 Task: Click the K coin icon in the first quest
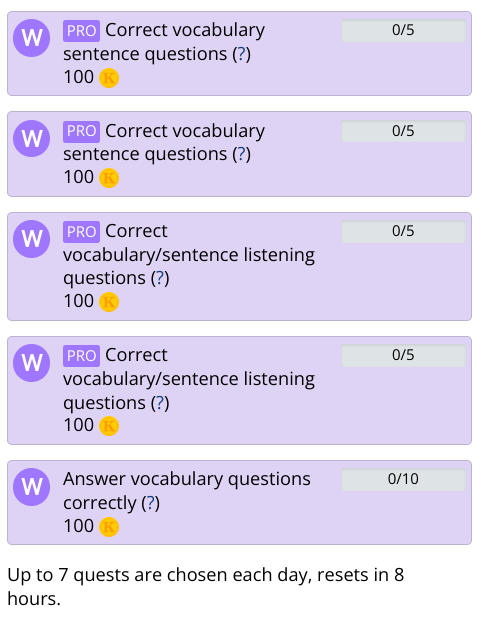click(x=109, y=78)
